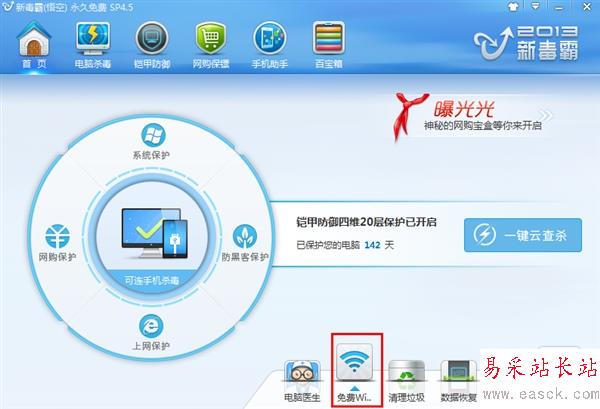Viewport: 600px width, 409px height.
Task: Click the double-chevron arrow on banner
Action: (x=546, y=115)
